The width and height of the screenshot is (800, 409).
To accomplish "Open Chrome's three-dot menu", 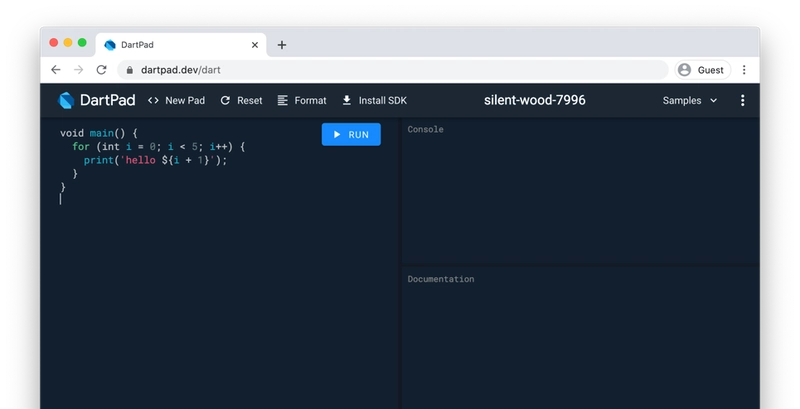I will click(744, 70).
